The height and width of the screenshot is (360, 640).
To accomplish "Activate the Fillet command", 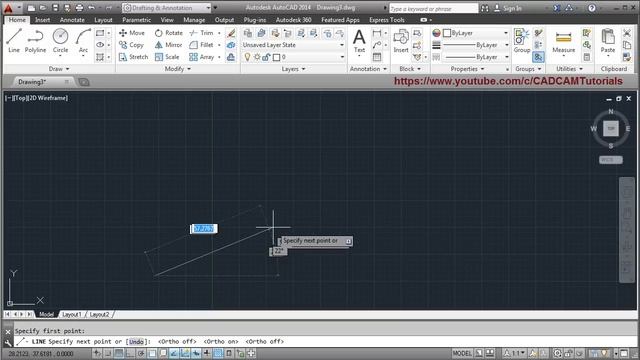I will point(201,45).
